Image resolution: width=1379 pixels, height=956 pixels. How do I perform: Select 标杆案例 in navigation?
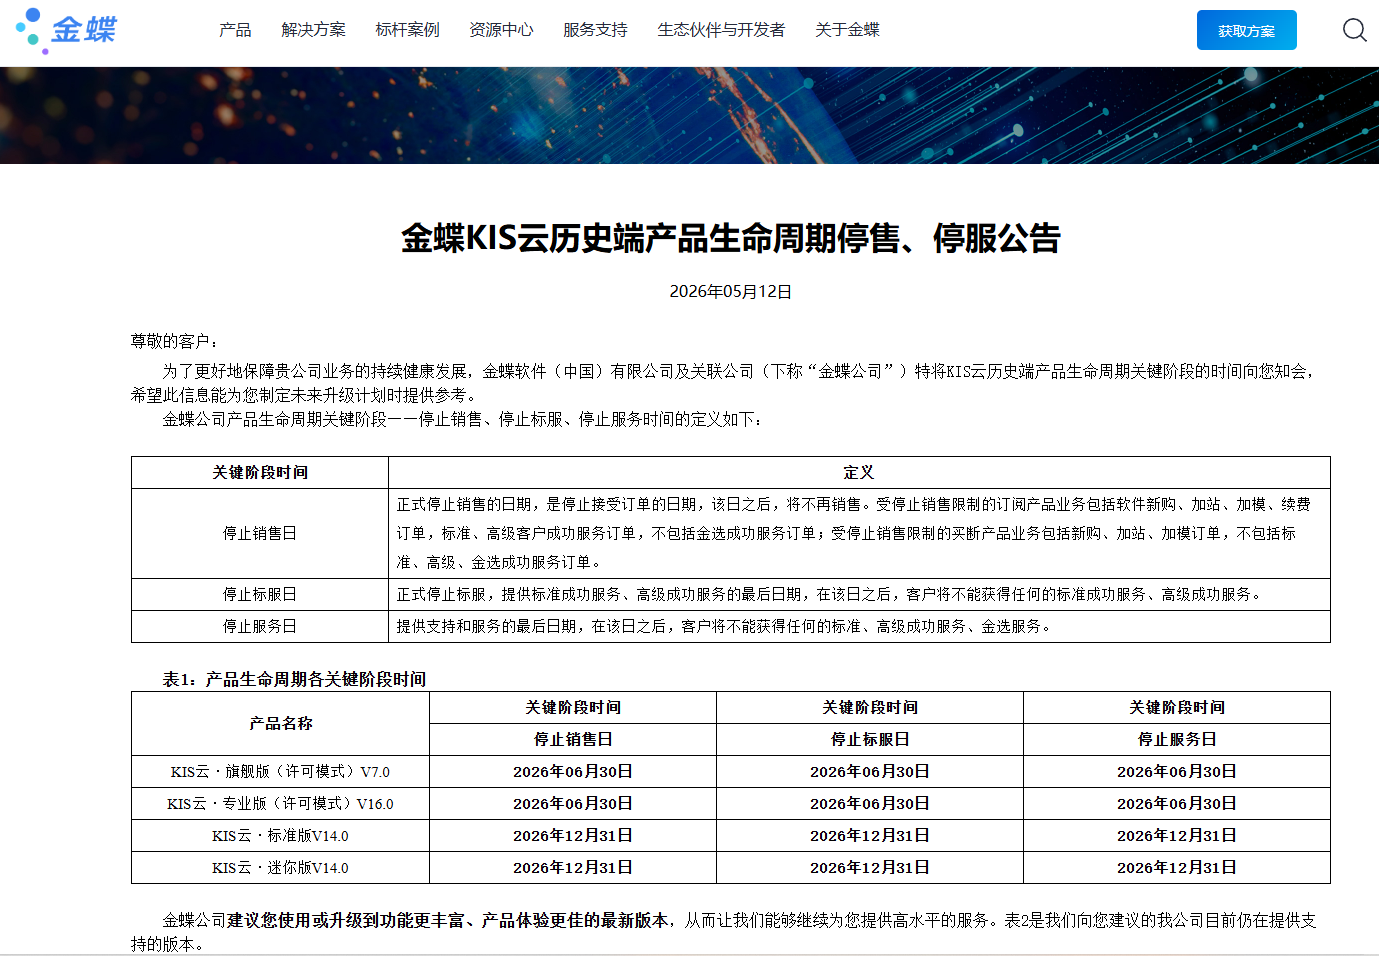[407, 30]
